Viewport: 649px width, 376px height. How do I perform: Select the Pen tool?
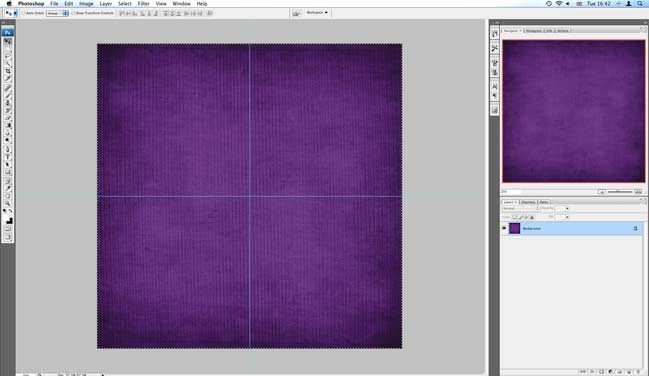click(x=8, y=149)
